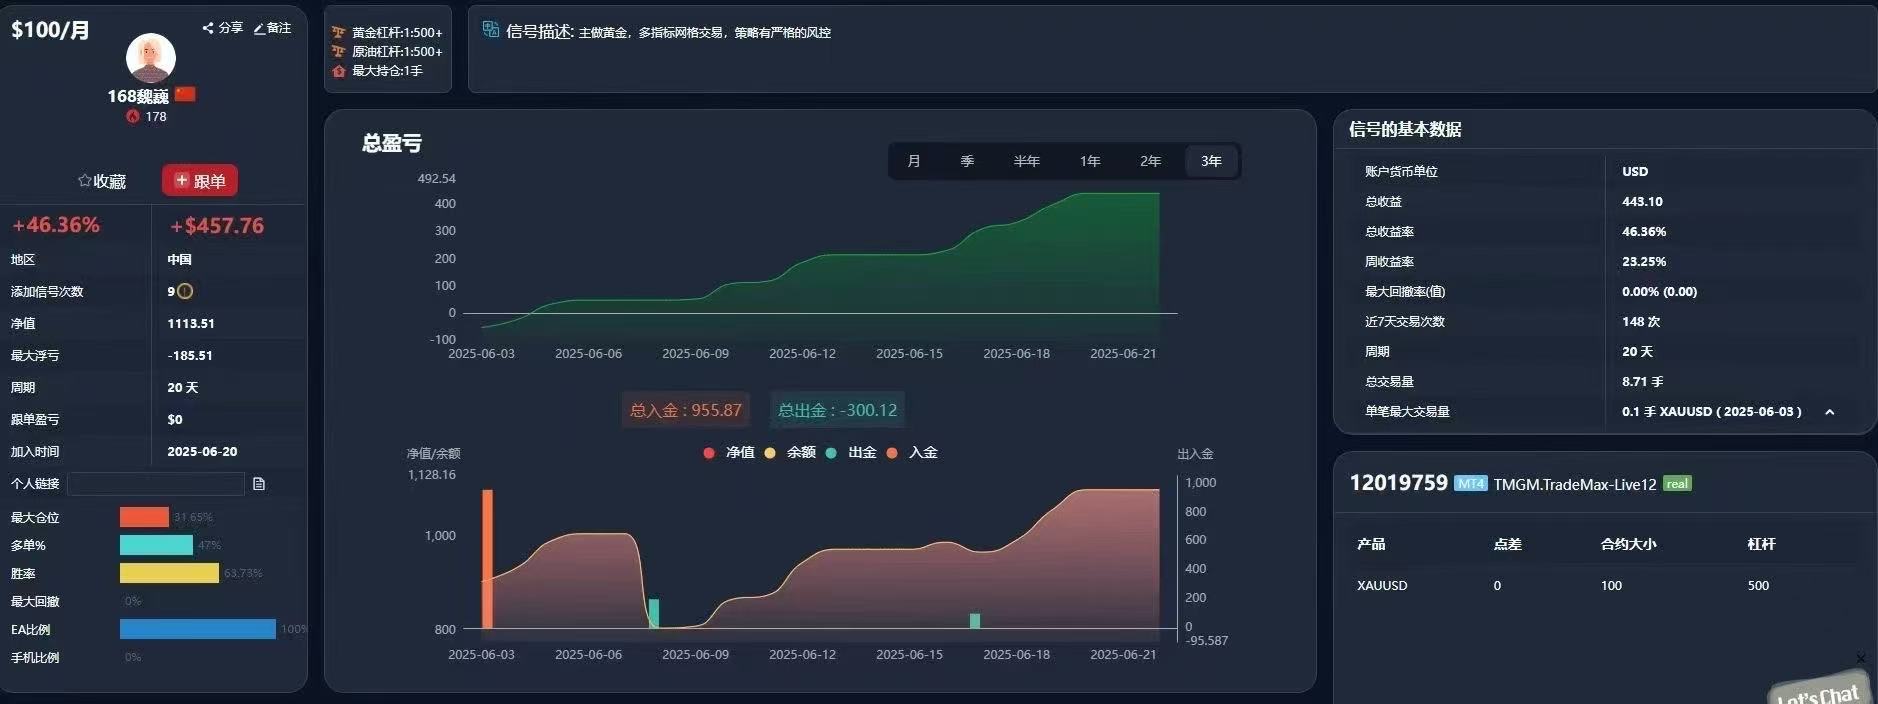The width and height of the screenshot is (1878, 704).
Task: Click the red 最大仓位 bar
Action: pyautogui.click(x=144, y=517)
